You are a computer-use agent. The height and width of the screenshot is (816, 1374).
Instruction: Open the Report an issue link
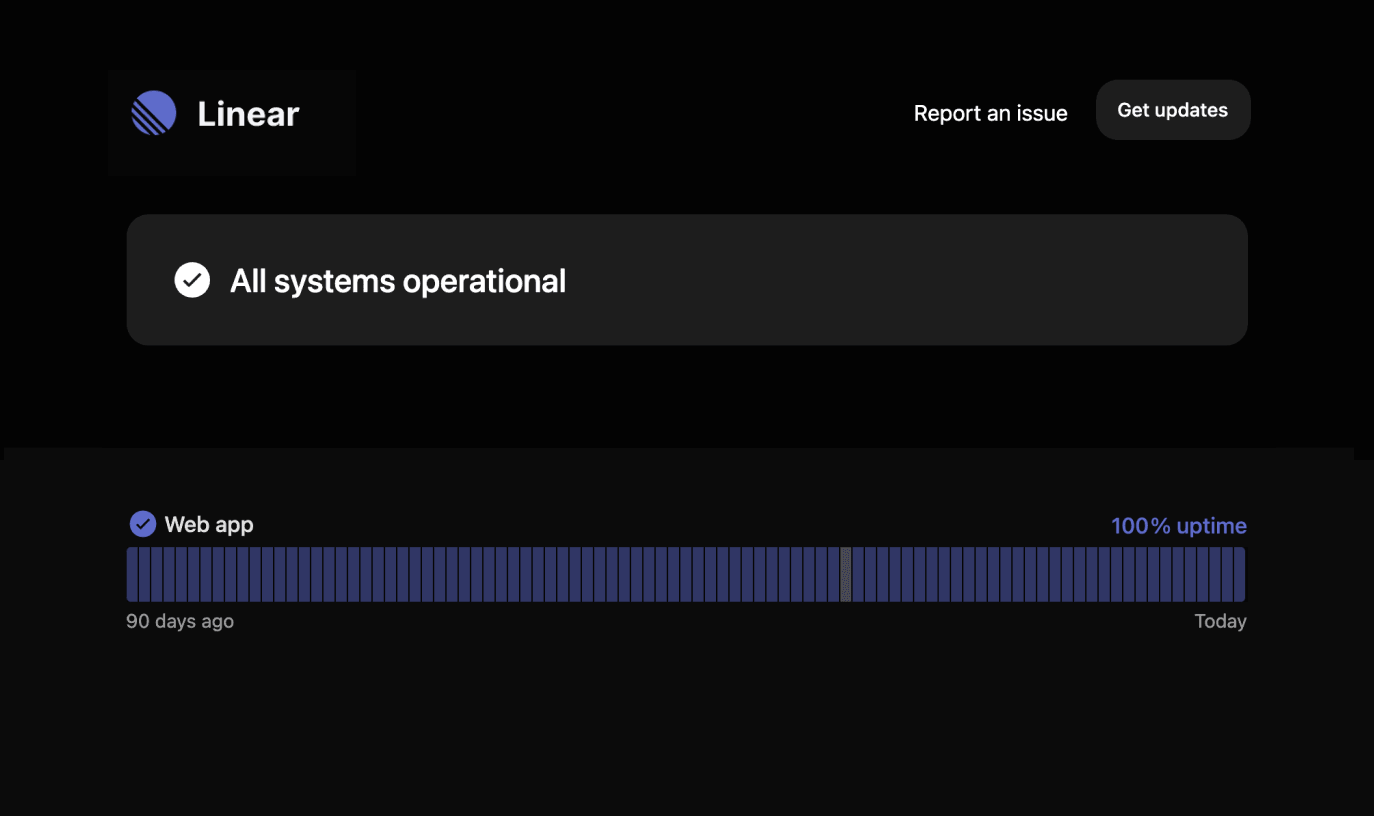pos(990,114)
